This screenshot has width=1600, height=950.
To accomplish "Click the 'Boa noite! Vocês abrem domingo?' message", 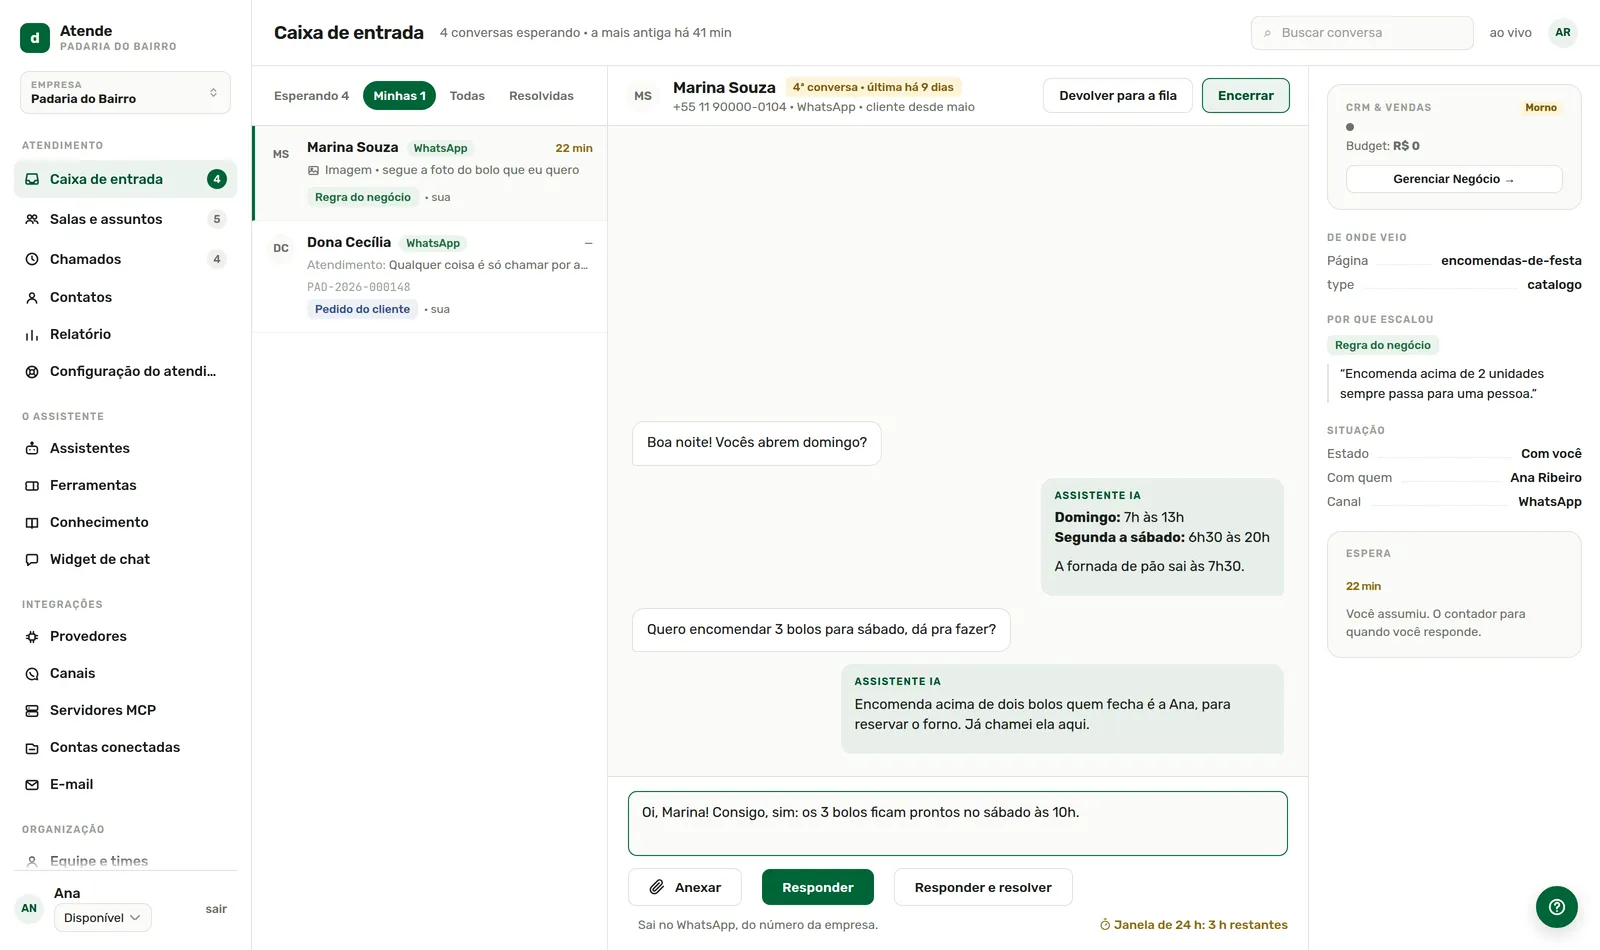I will pyautogui.click(x=756, y=443).
